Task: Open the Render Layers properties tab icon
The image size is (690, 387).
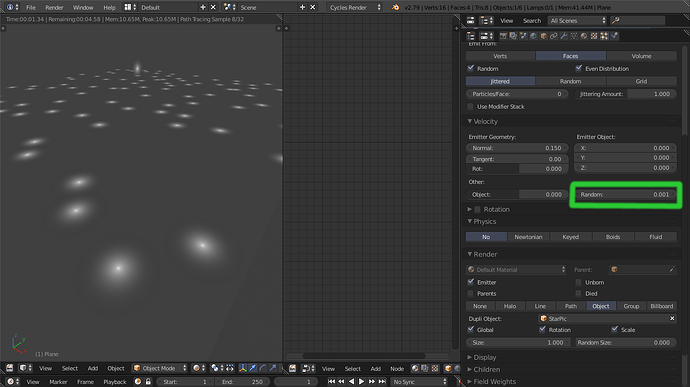Action: coord(513,36)
